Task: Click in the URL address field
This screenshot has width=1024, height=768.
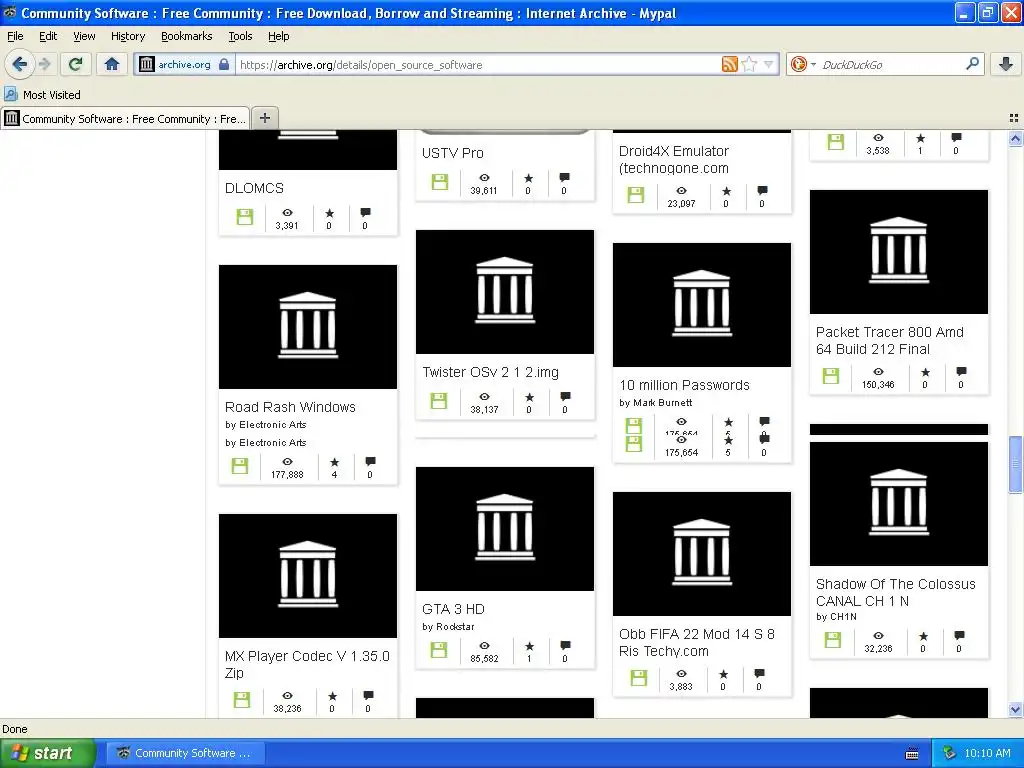Action: pos(477,65)
